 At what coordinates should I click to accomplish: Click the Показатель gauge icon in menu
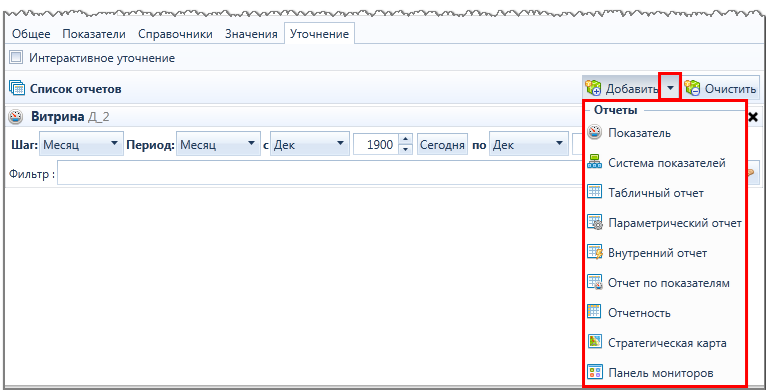594,132
